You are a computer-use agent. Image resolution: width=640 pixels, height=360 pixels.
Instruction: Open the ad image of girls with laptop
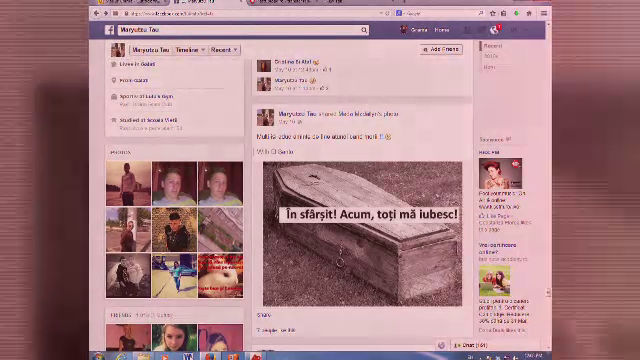pyautogui.click(x=494, y=280)
